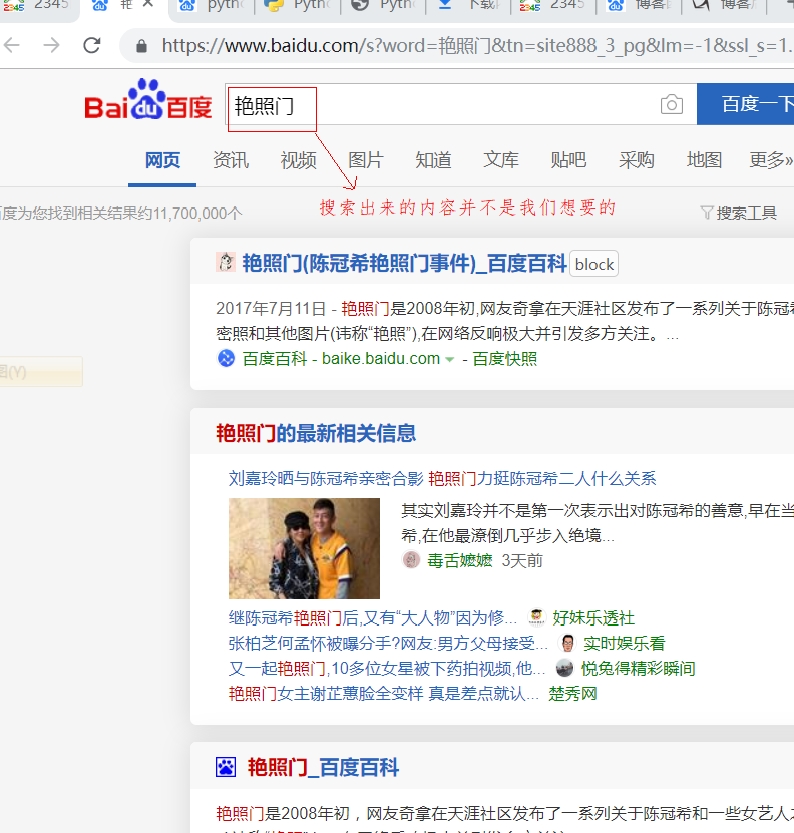Click the browser forward arrow
The width and height of the screenshot is (794, 833).
tap(52, 45)
